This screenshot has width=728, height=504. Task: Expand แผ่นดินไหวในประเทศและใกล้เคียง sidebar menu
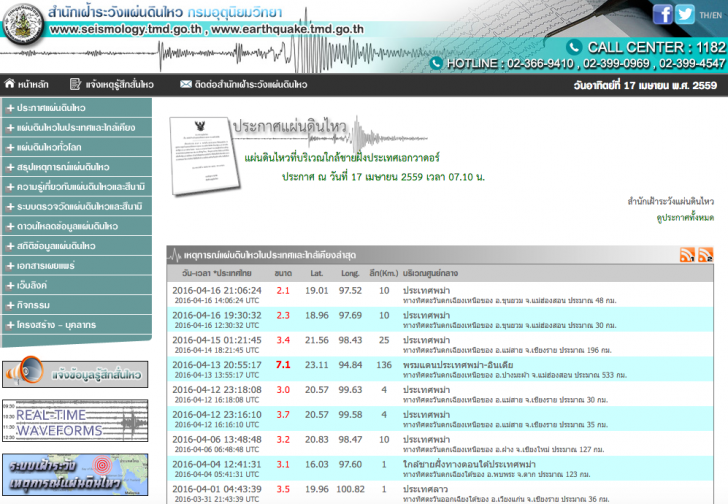[x=77, y=128]
